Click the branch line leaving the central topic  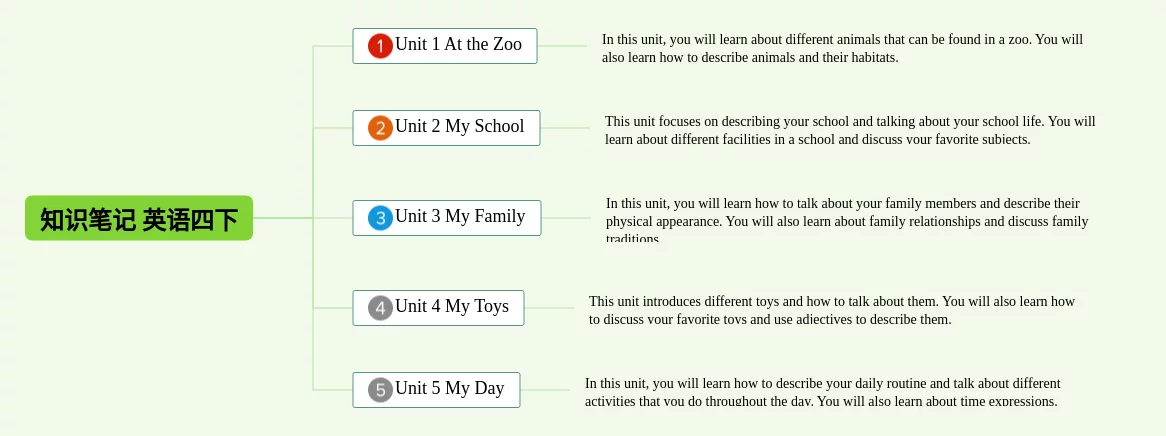click(x=284, y=218)
